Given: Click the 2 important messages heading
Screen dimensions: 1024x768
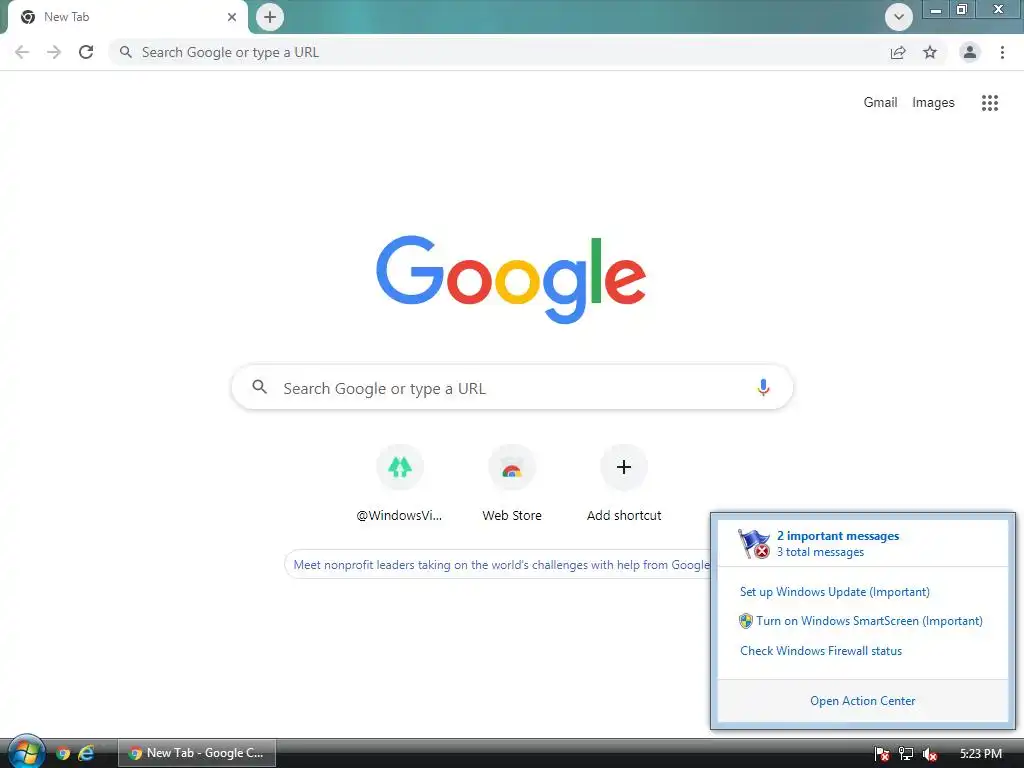Looking at the screenshot, I should click(838, 536).
